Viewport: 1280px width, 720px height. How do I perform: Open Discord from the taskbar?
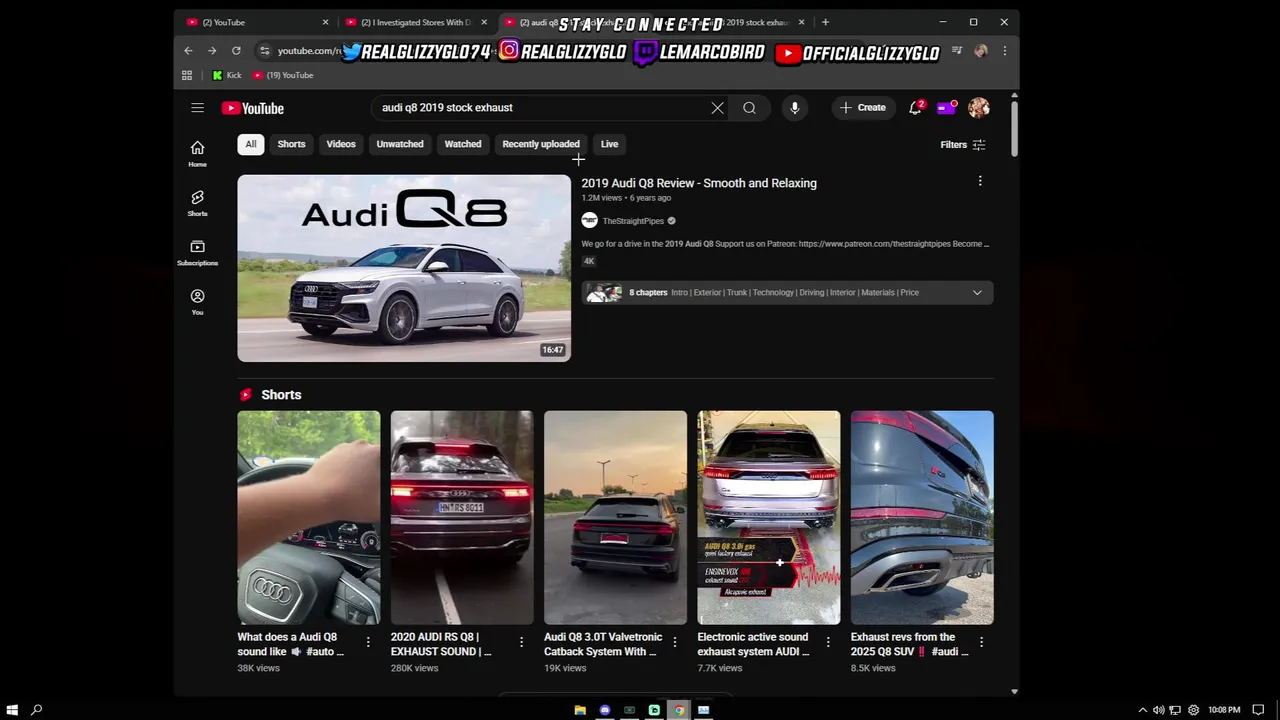tap(605, 710)
